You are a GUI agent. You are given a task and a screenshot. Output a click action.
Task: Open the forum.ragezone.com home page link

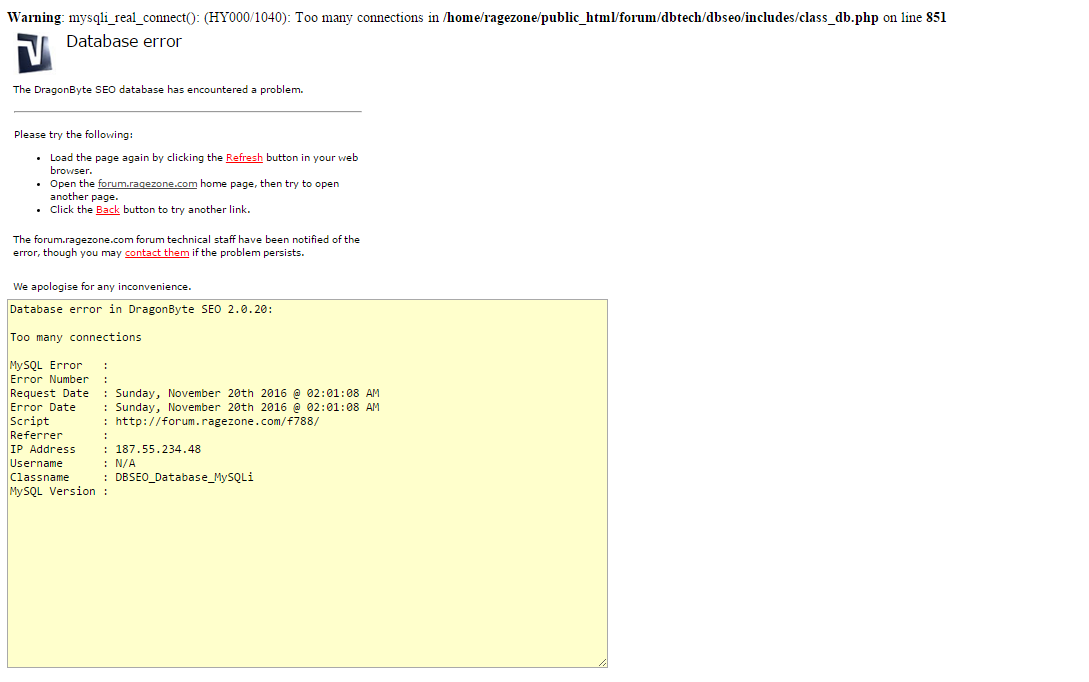click(147, 183)
